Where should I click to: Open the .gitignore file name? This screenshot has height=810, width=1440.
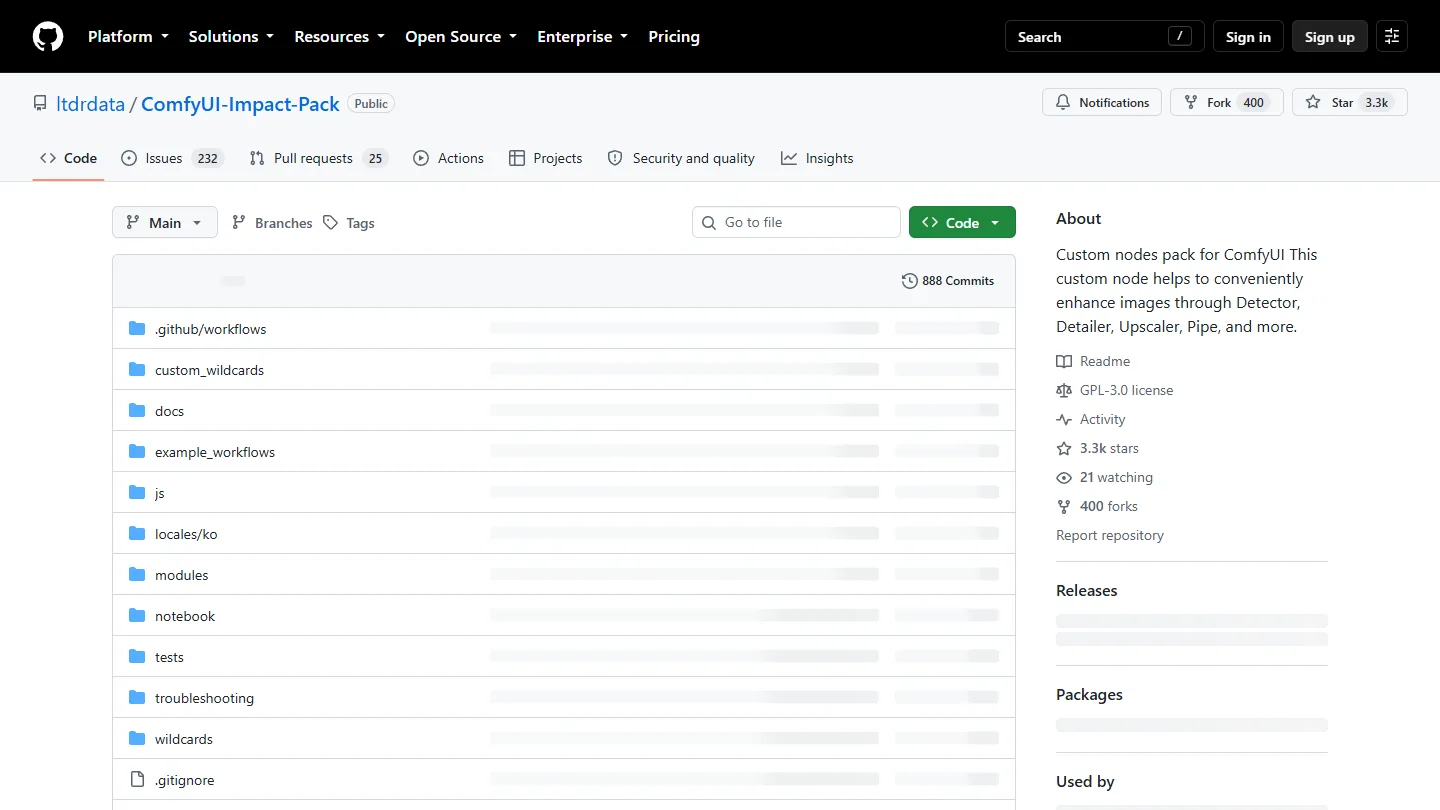click(x=185, y=780)
